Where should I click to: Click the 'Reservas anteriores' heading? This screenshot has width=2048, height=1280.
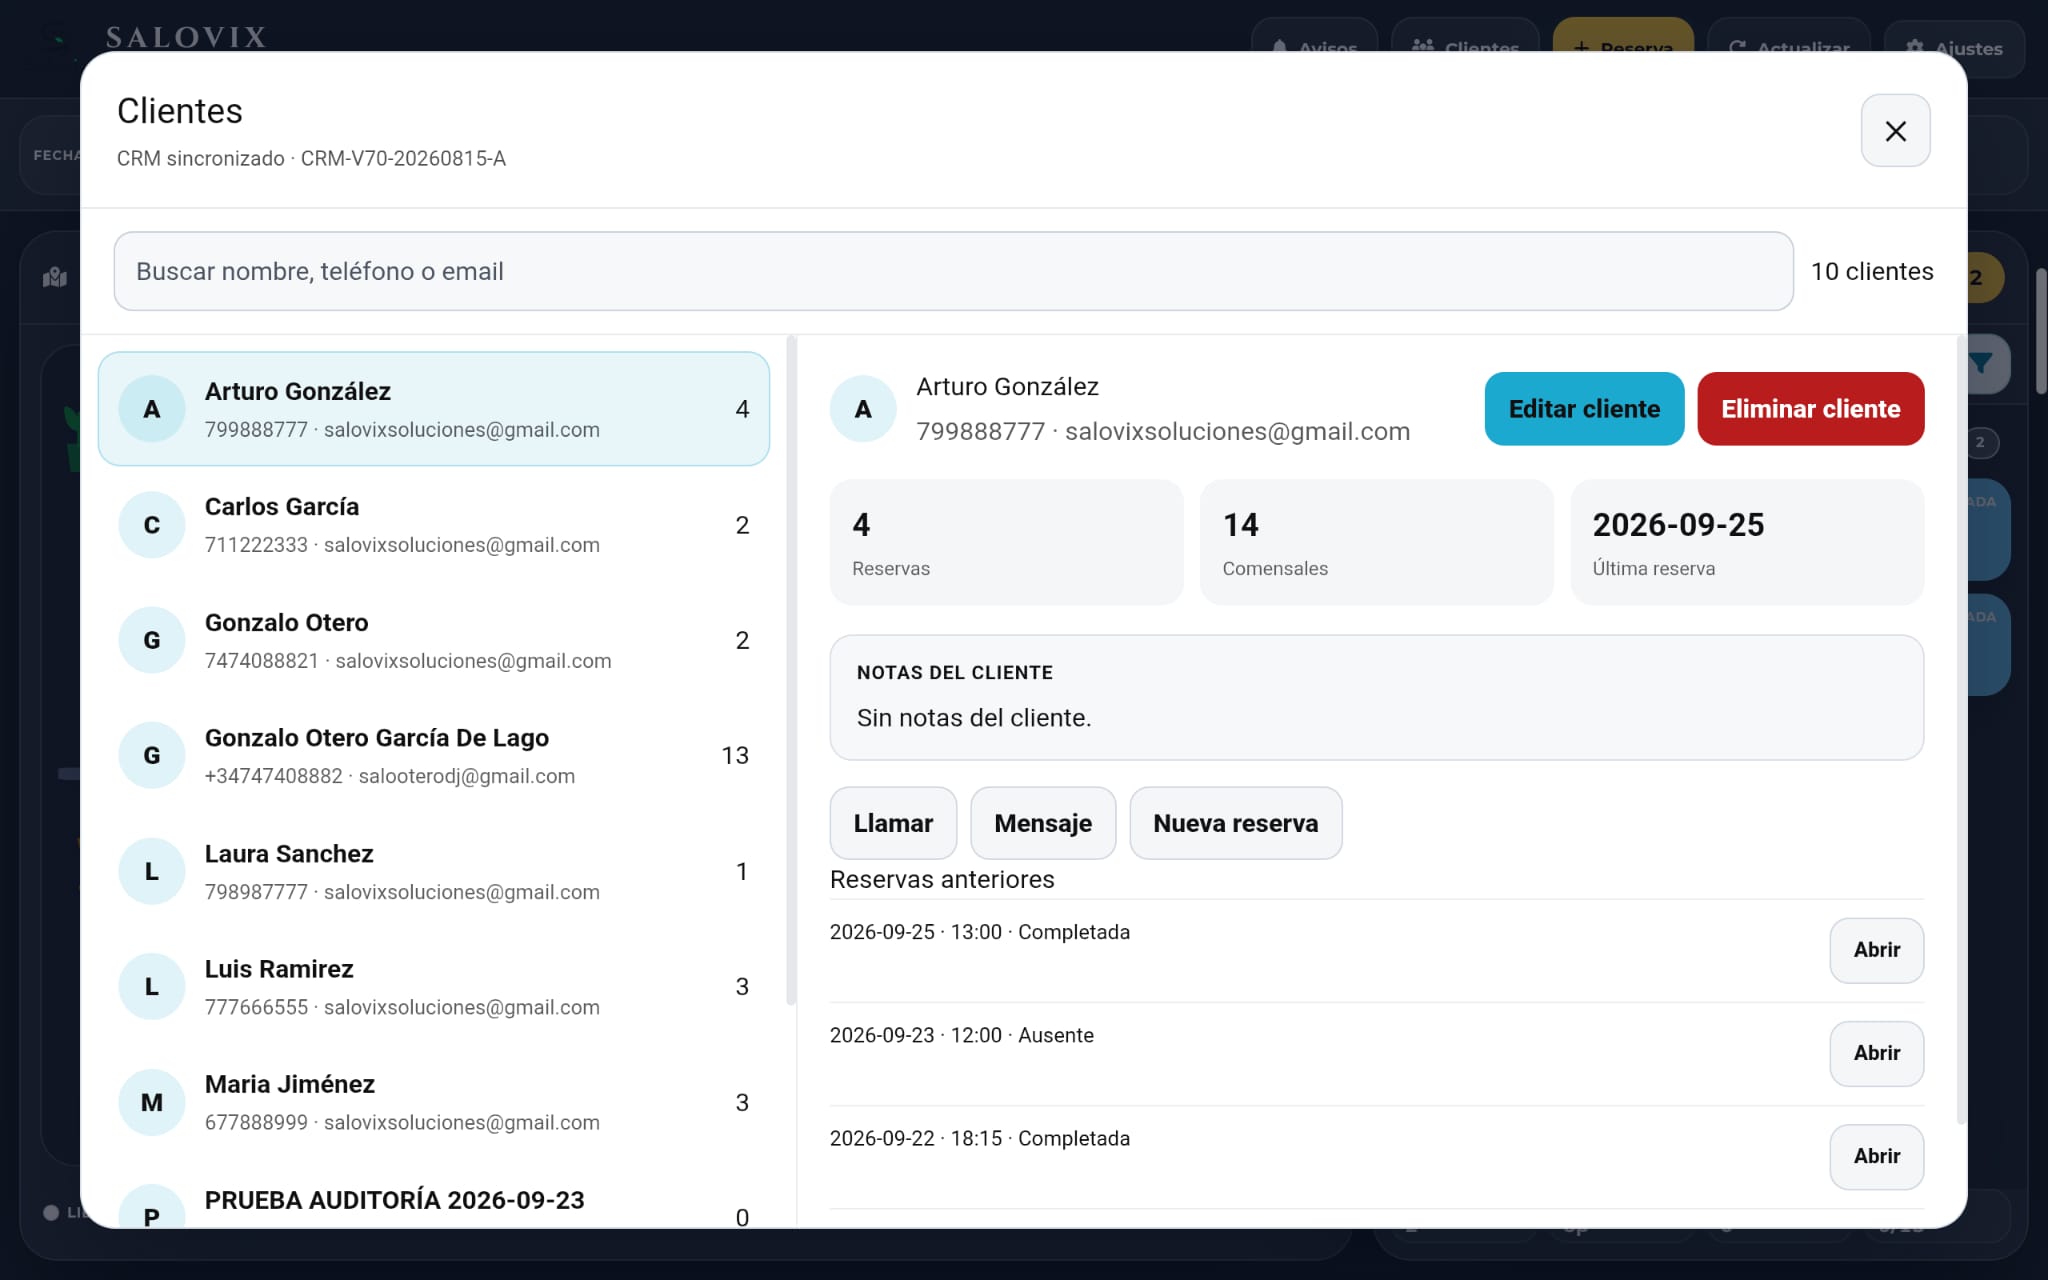(942, 879)
